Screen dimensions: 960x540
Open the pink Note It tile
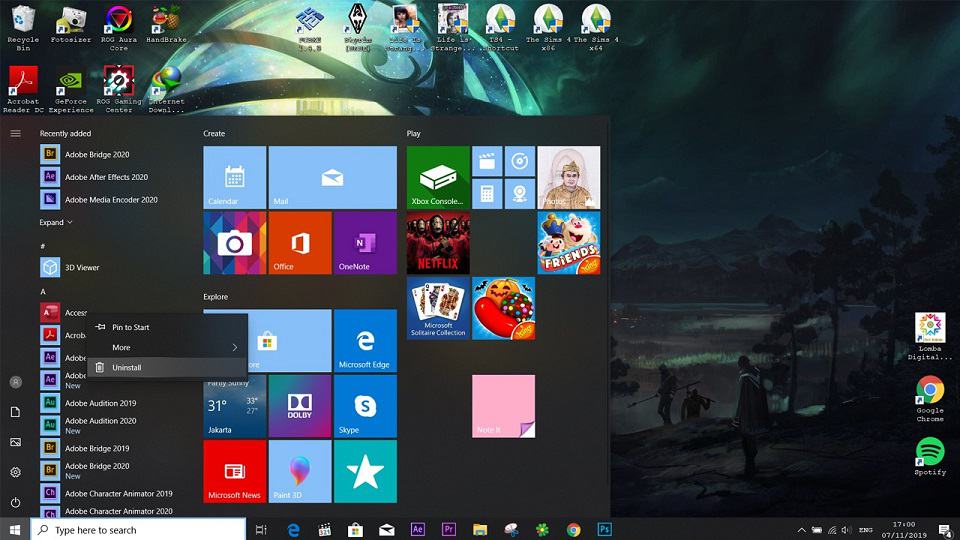503,406
